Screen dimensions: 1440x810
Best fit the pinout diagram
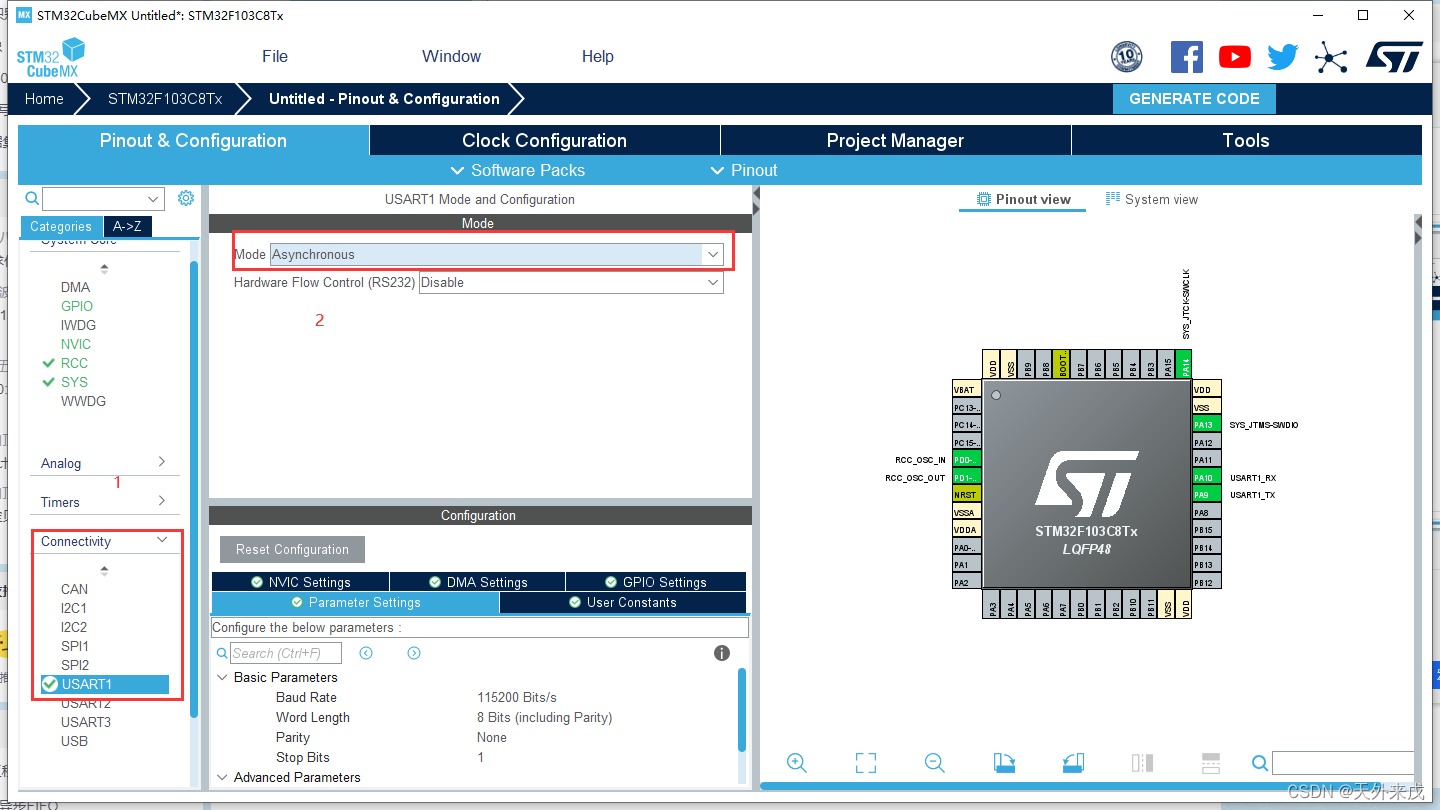coord(866,762)
